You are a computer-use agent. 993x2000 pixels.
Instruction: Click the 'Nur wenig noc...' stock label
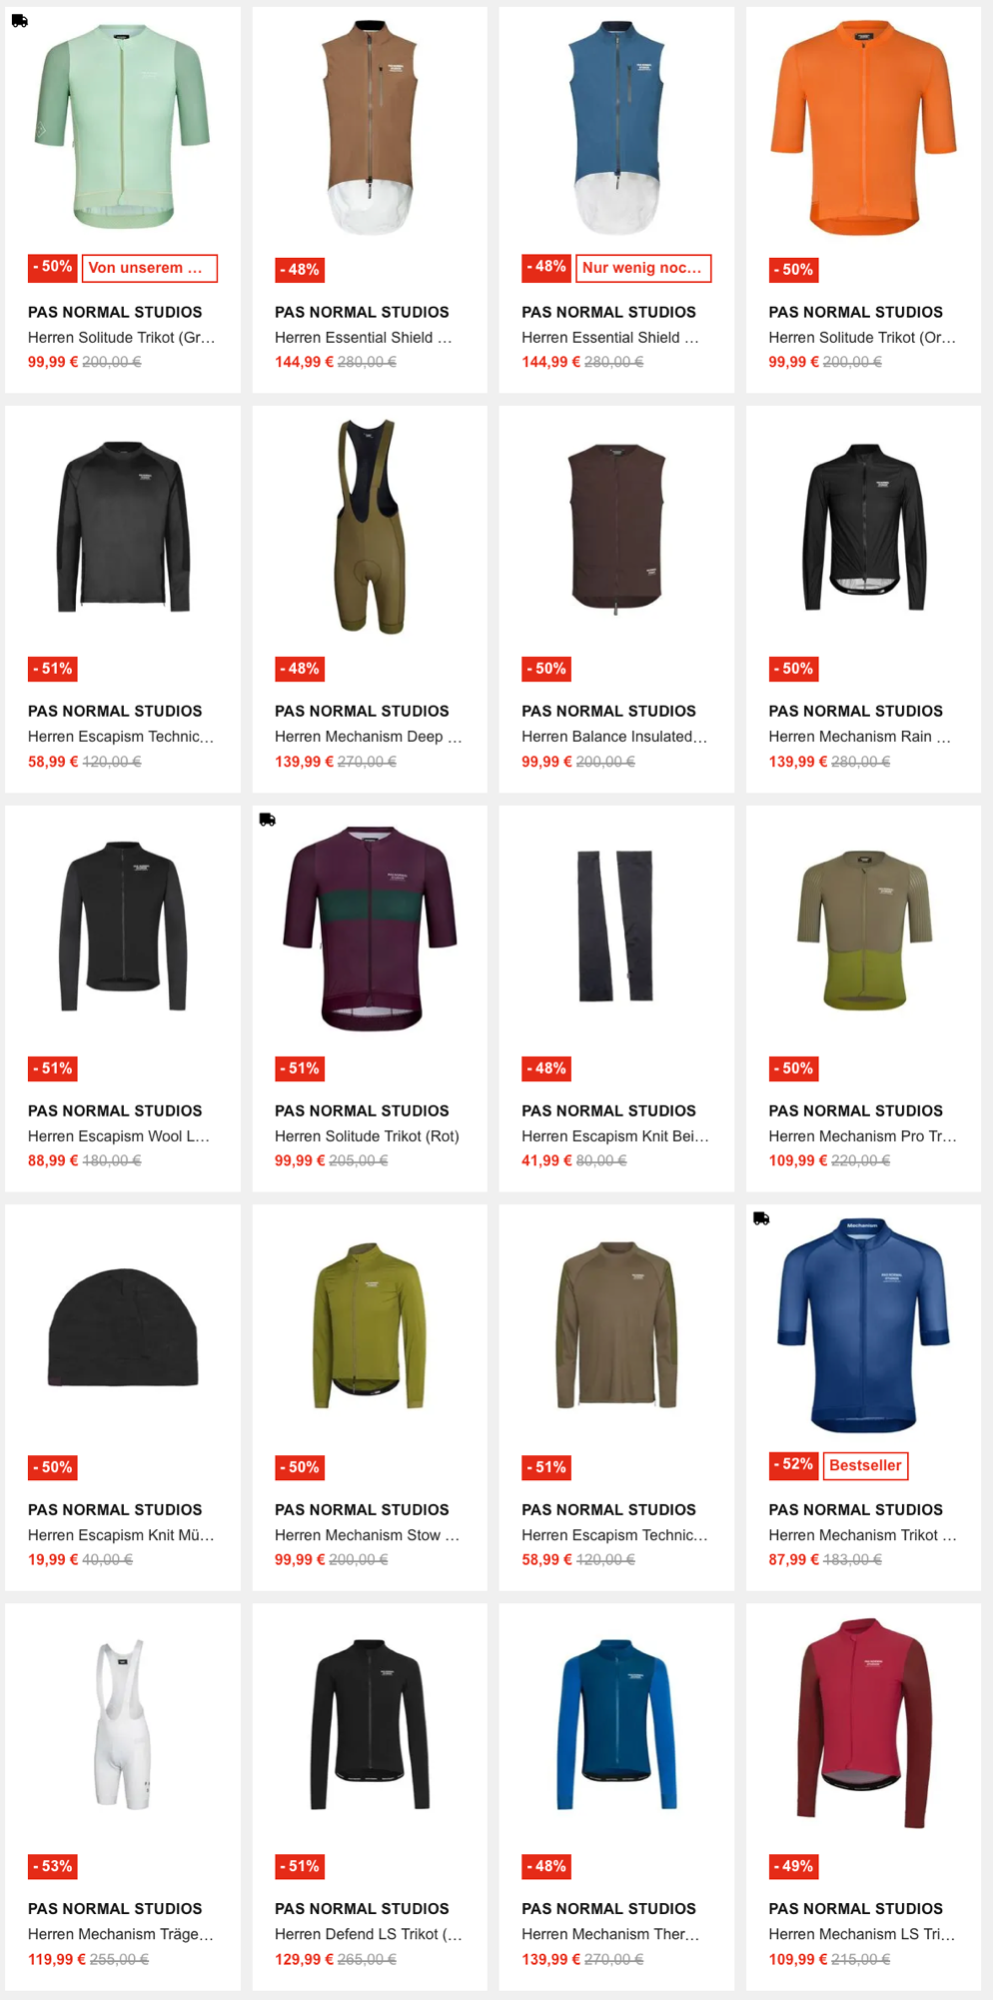point(643,268)
